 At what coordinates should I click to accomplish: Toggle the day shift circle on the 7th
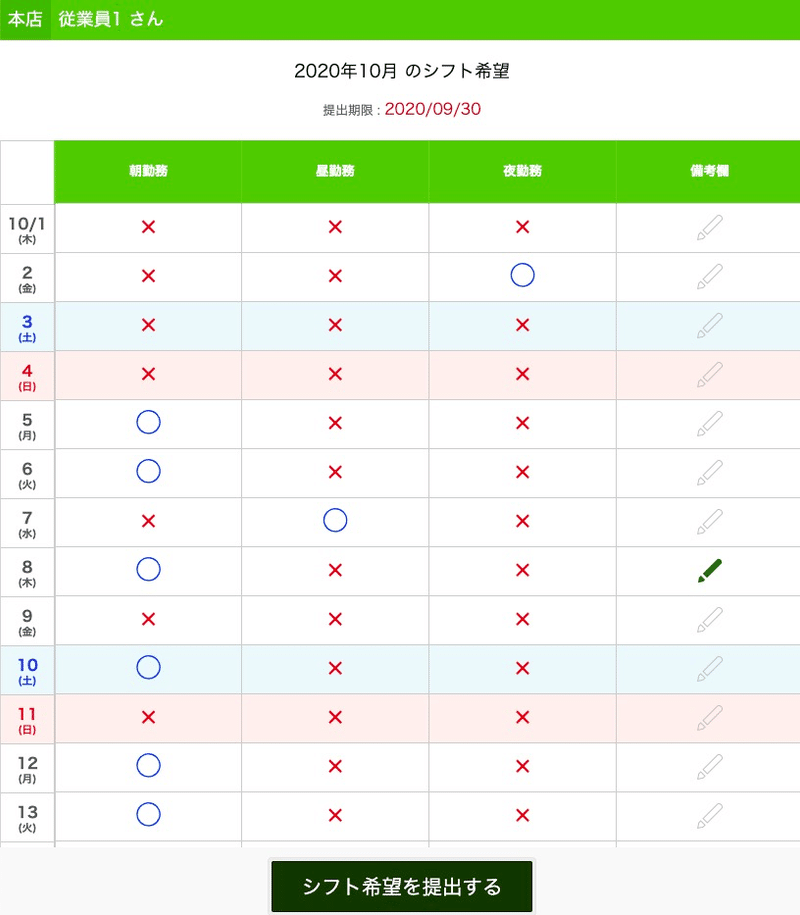point(335,521)
